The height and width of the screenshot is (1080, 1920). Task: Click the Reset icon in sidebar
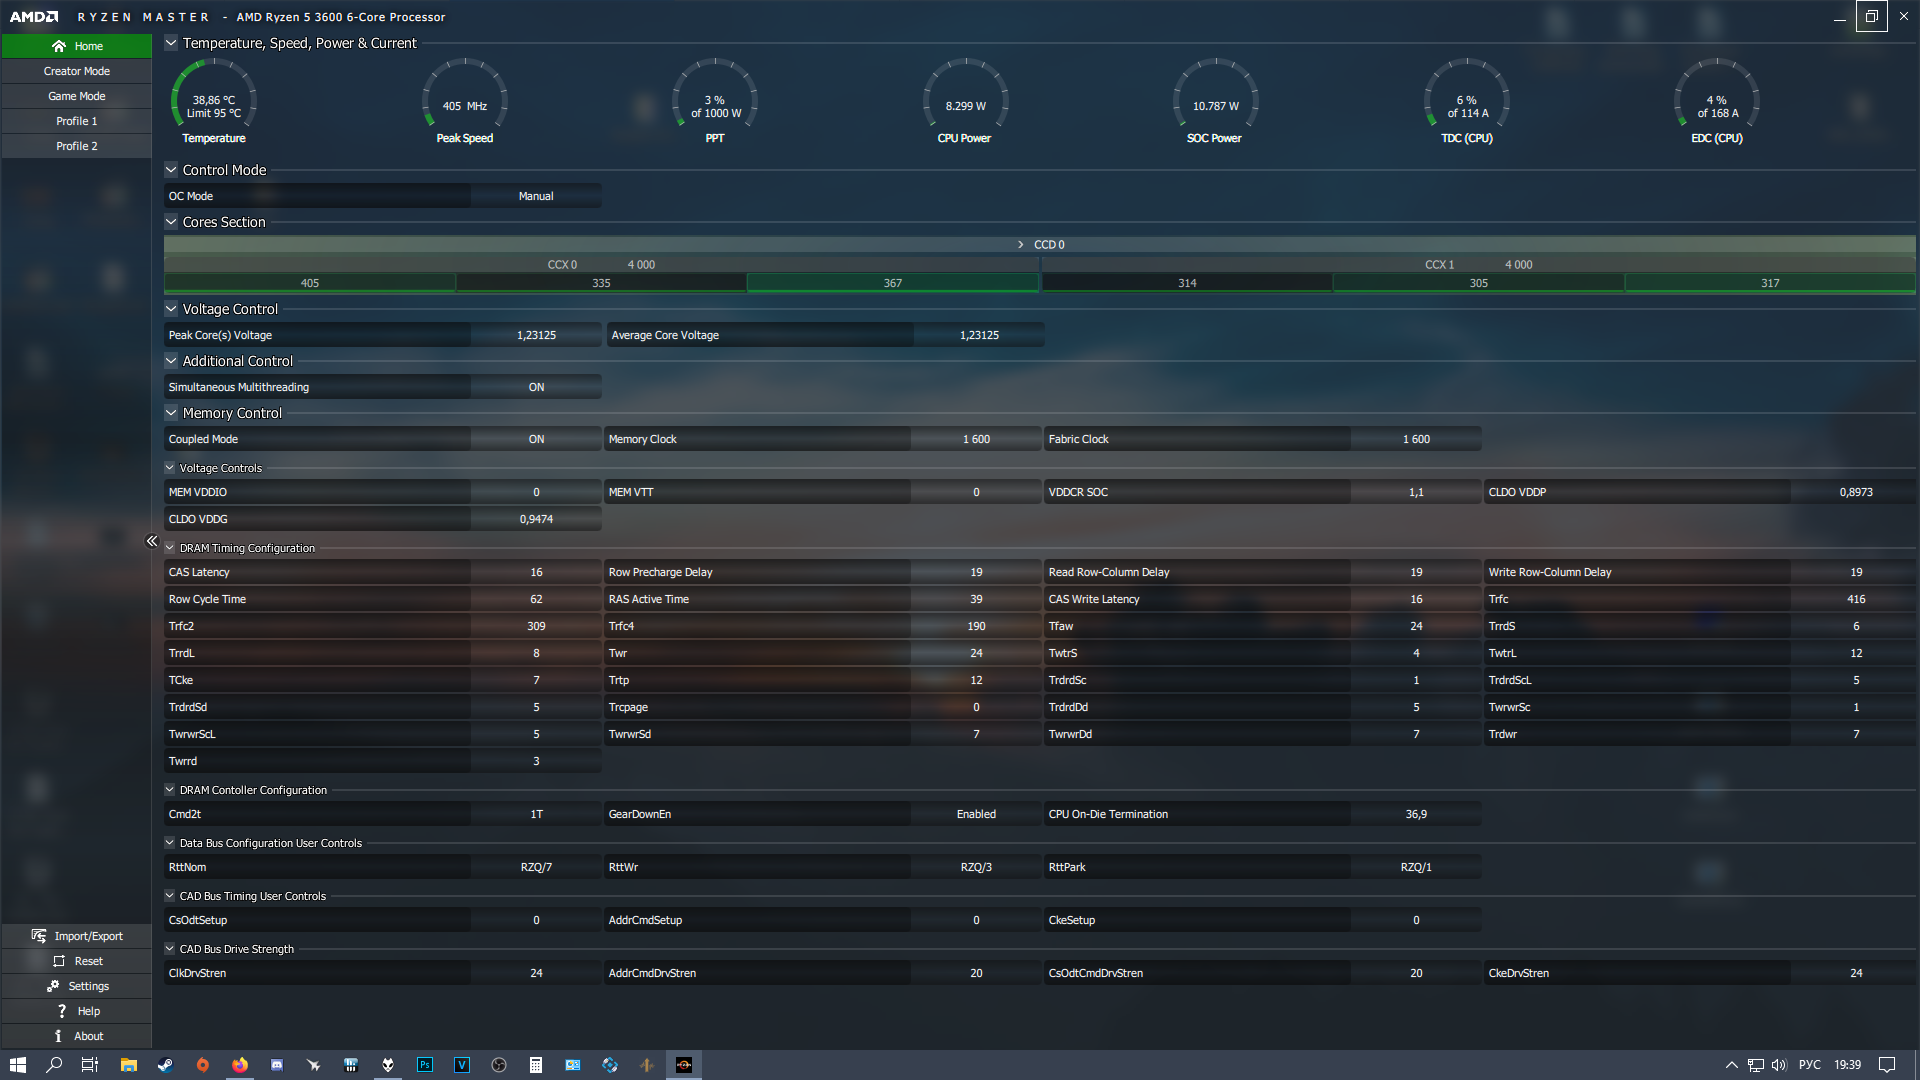(59, 961)
